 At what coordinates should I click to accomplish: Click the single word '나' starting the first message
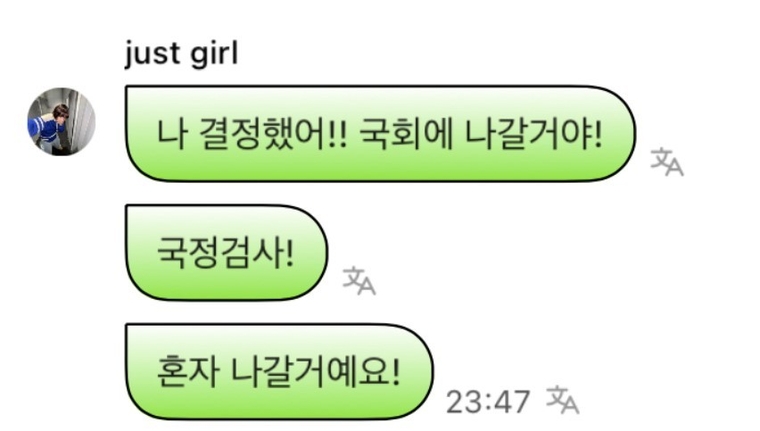pyautogui.click(x=172, y=134)
